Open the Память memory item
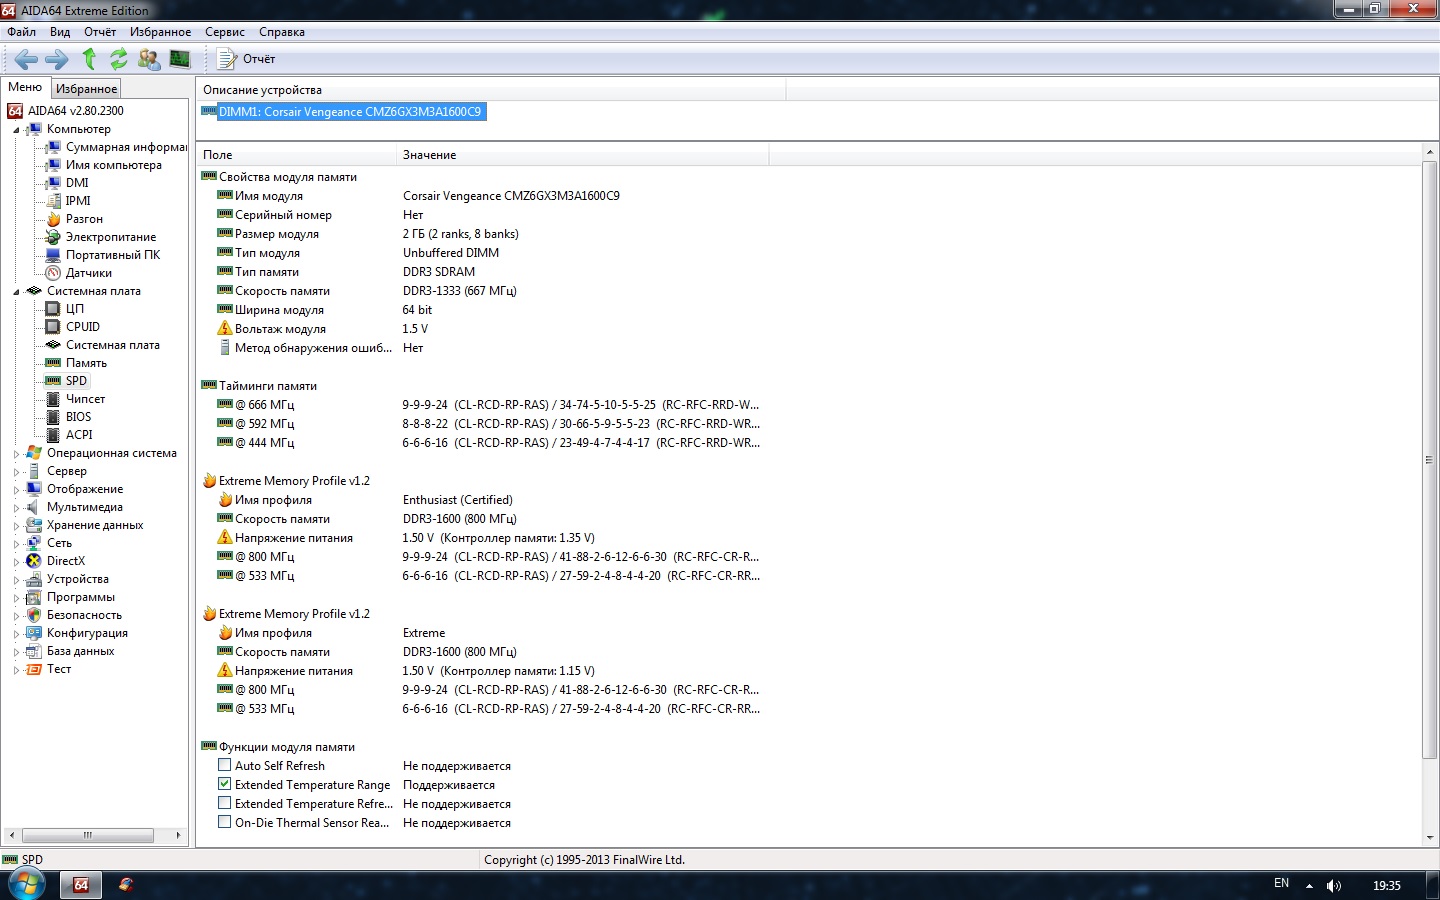 coord(86,363)
